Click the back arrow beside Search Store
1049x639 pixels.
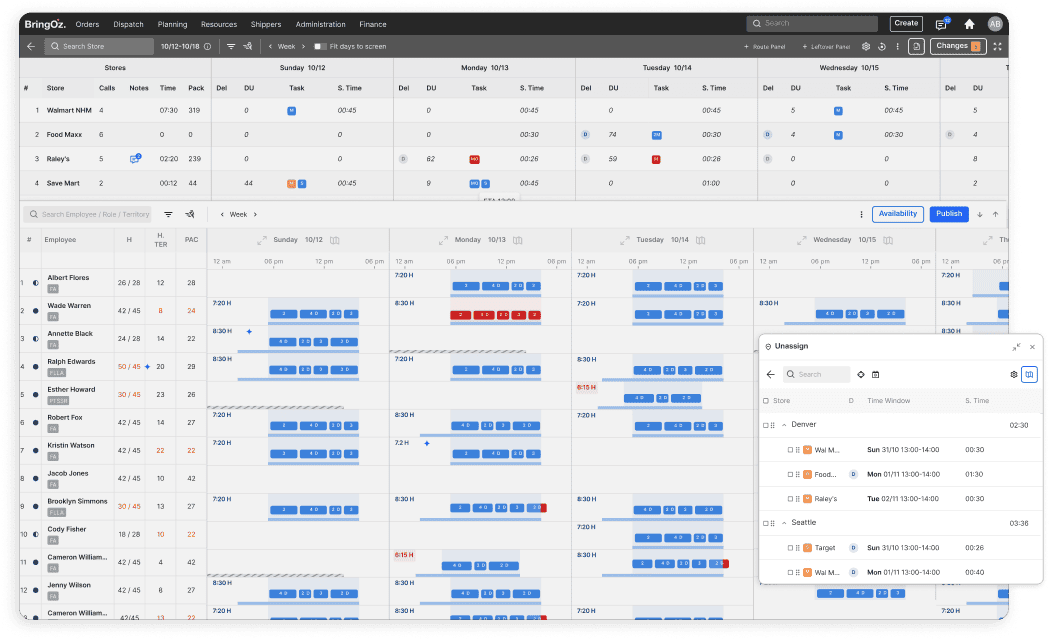tap(31, 46)
